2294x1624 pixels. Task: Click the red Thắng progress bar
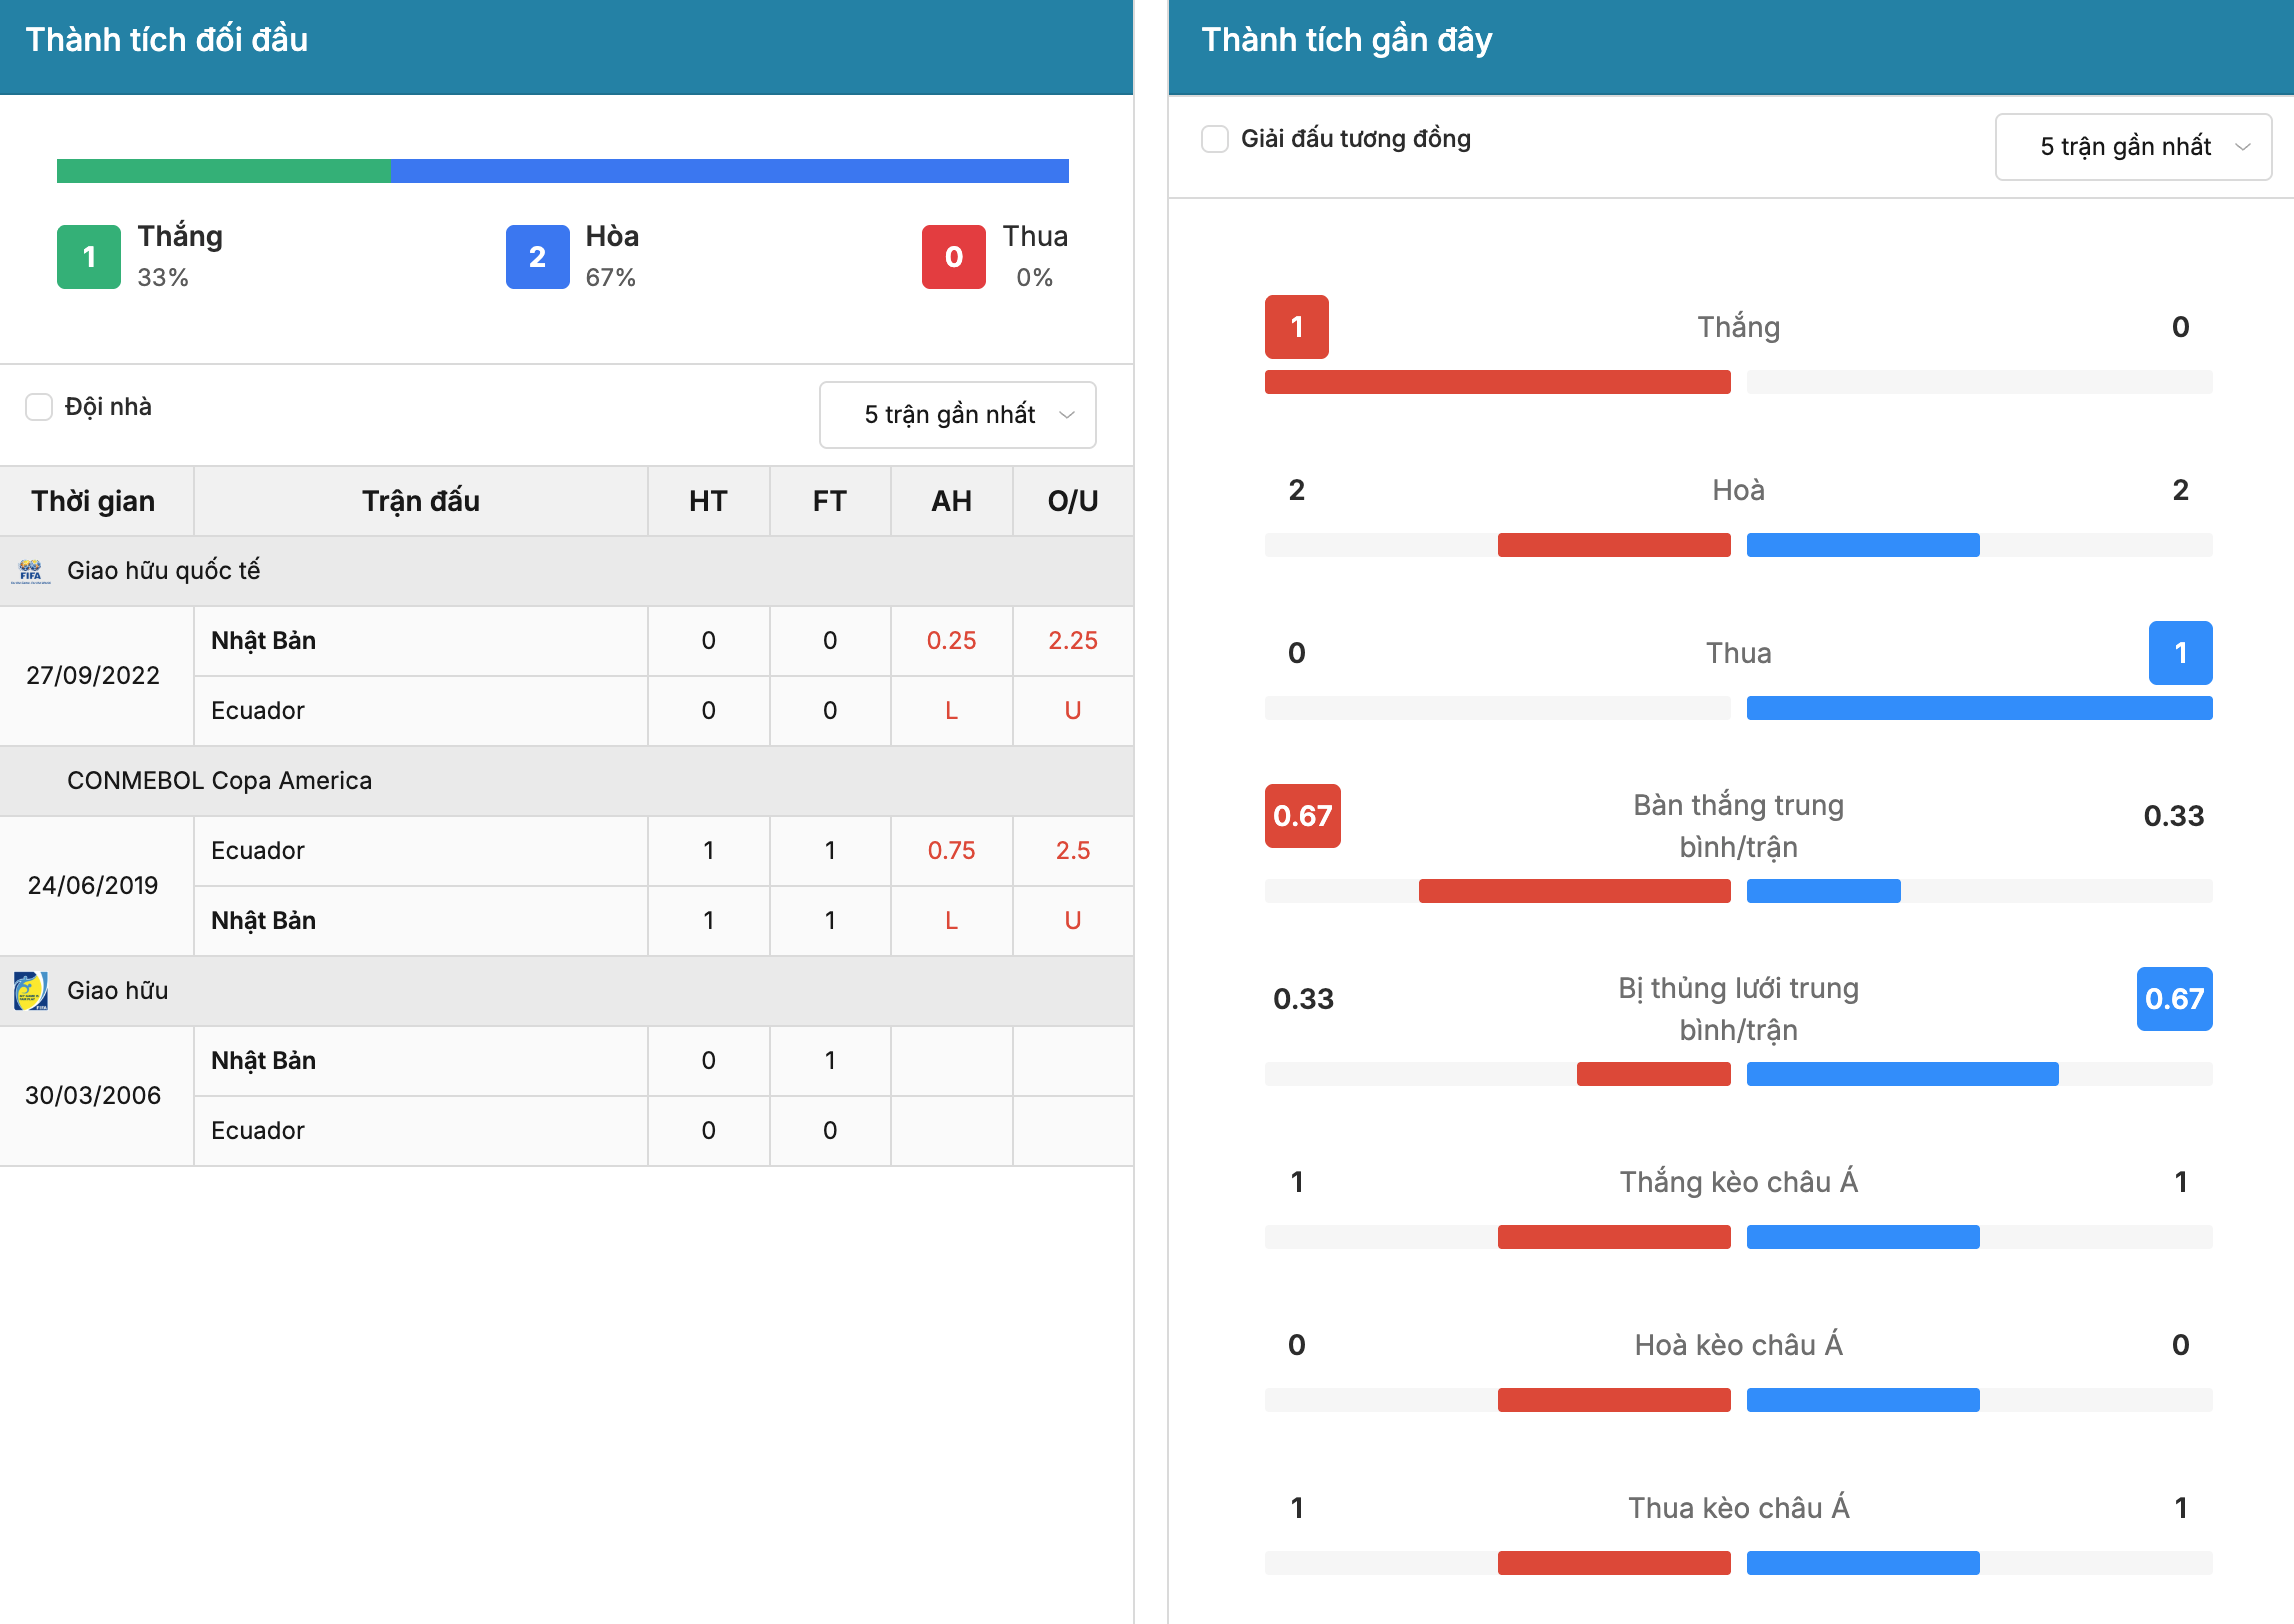click(x=1497, y=382)
